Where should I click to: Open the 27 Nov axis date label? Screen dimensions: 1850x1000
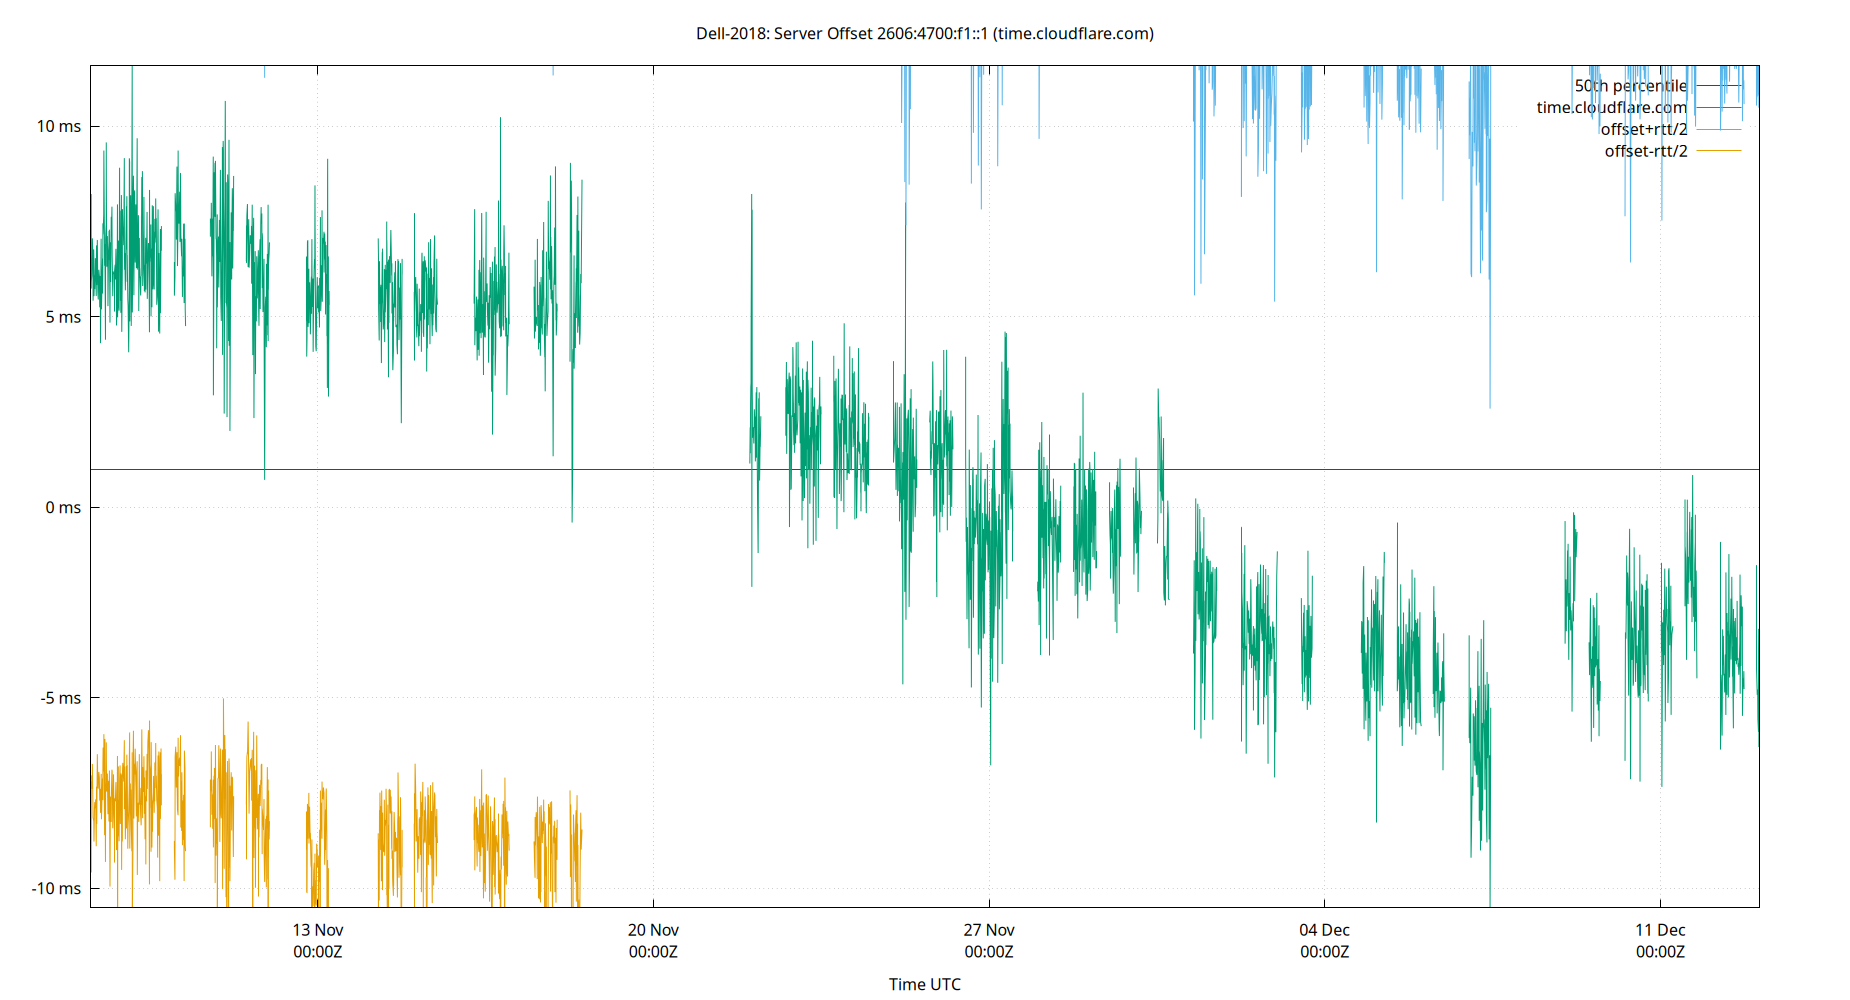click(x=989, y=929)
